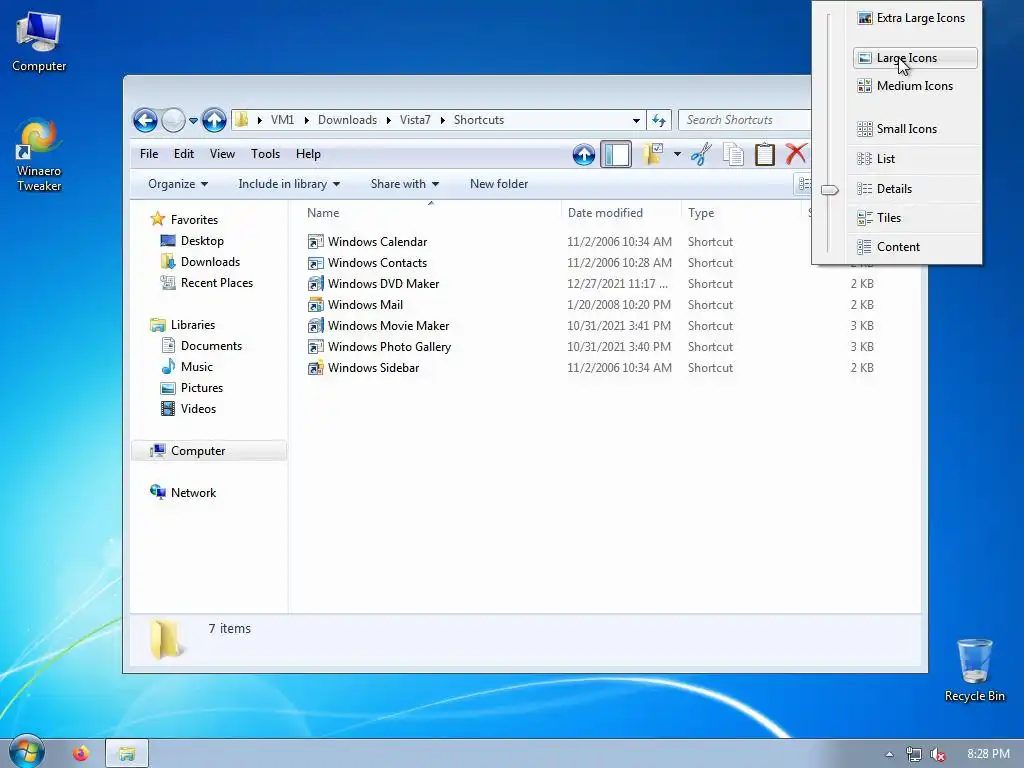Click the Search Shortcuts field
Image resolution: width=1024 pixels, height=768 pixels.
coord(744,120)
